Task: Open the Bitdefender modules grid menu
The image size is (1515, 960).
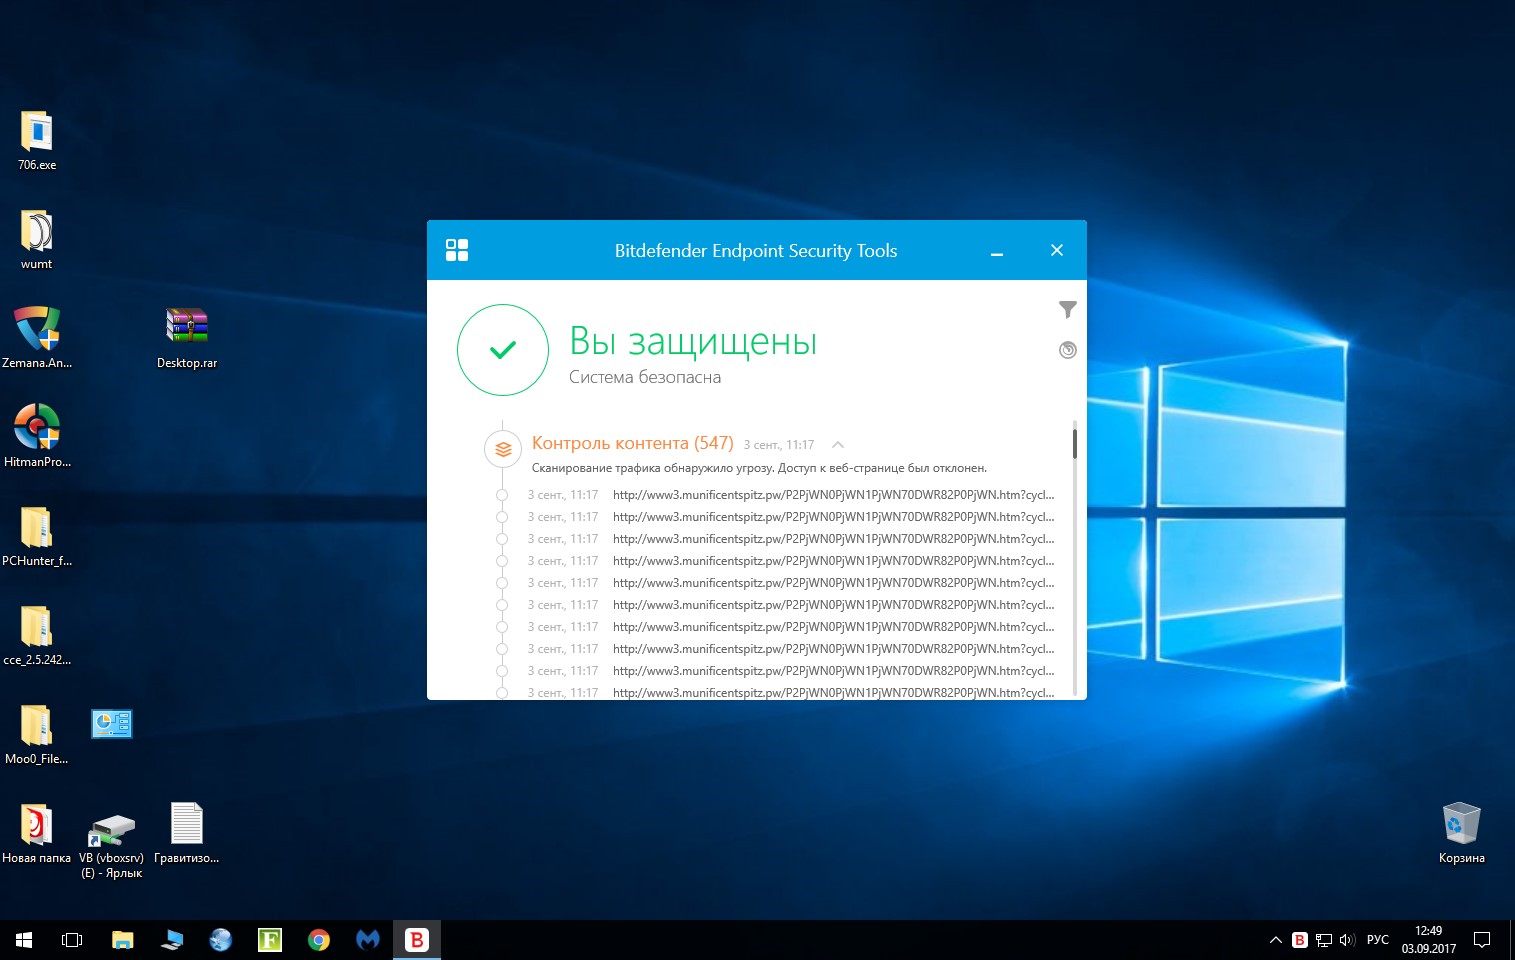Action: pyautogui.click(x=457, y=250)
